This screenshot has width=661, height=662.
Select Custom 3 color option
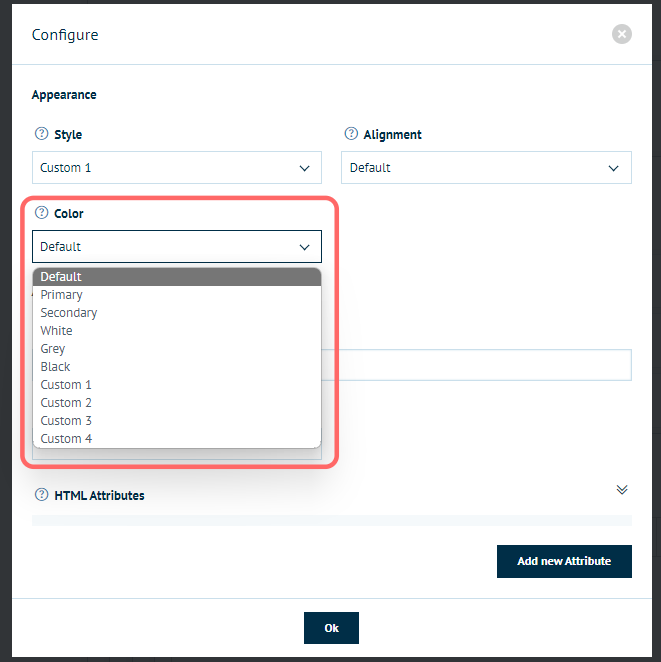pyautogui.click(x=177, y=421)
